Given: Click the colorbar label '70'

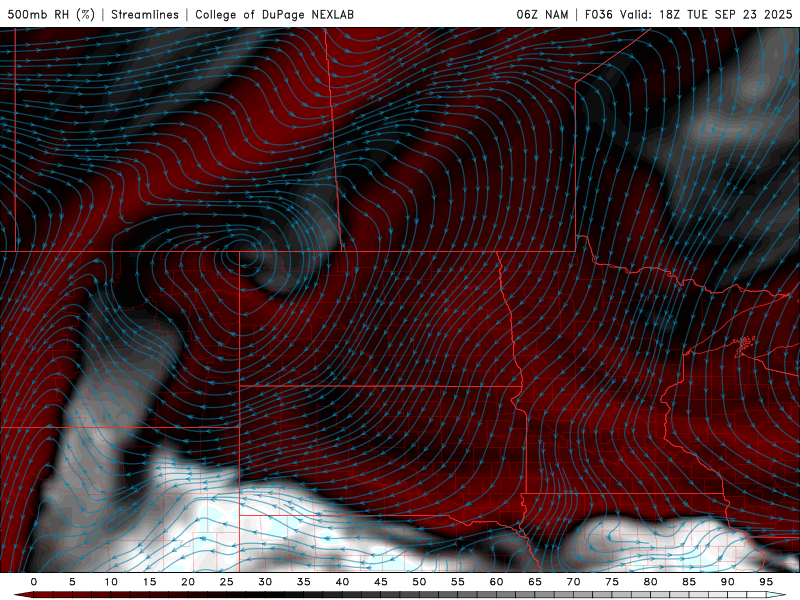Looking at the screenshot, I should 573,582.
